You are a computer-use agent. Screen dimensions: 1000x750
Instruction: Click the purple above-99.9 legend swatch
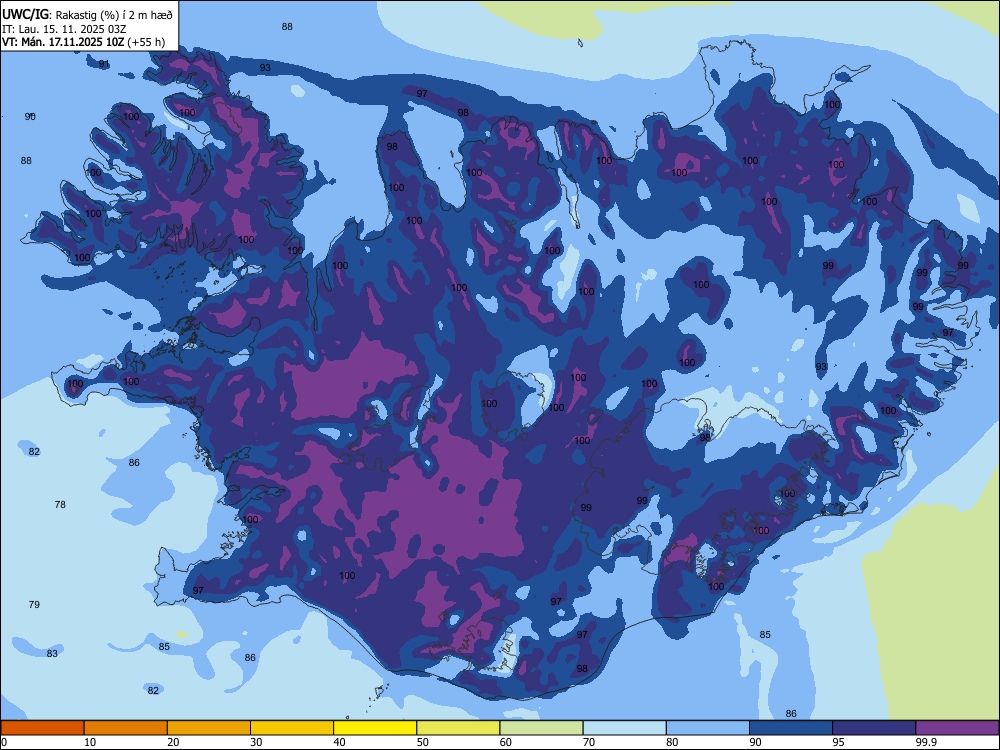click(x=957, y=728)
